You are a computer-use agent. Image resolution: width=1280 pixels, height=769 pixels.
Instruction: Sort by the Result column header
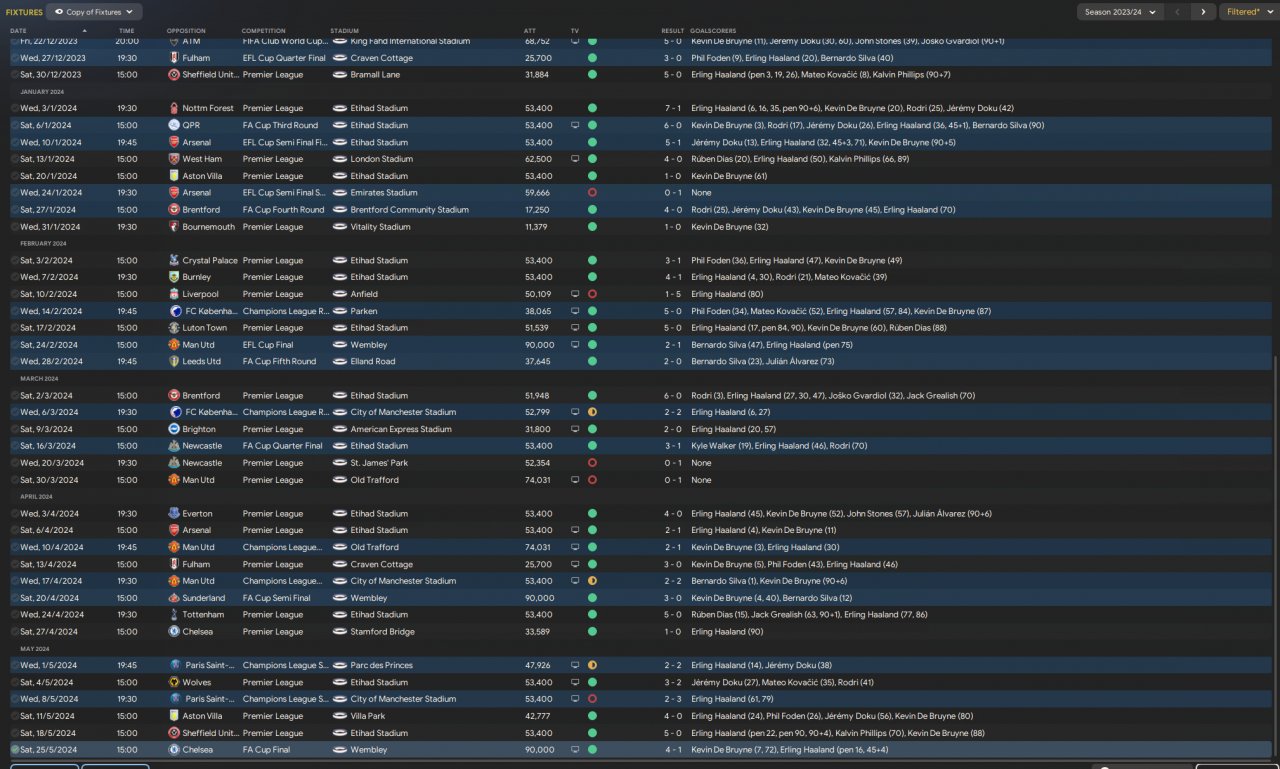672,31
